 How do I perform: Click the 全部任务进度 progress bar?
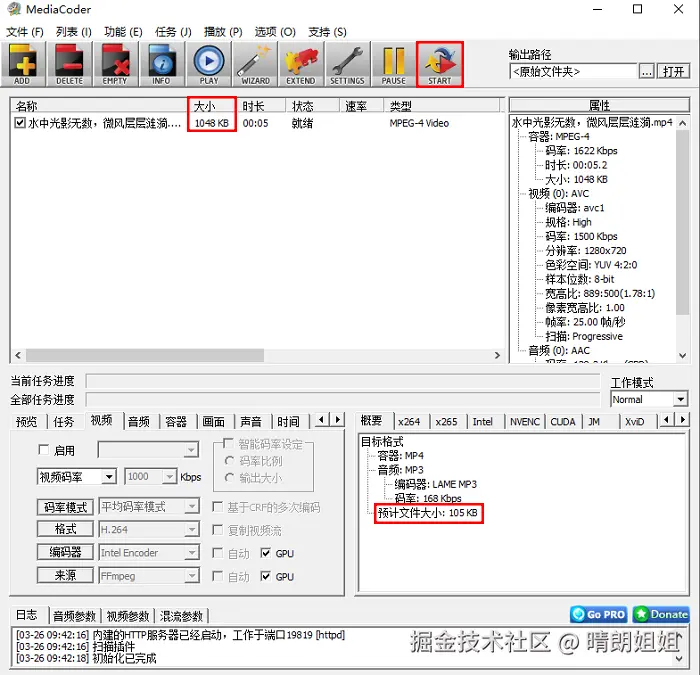[343, 400]
